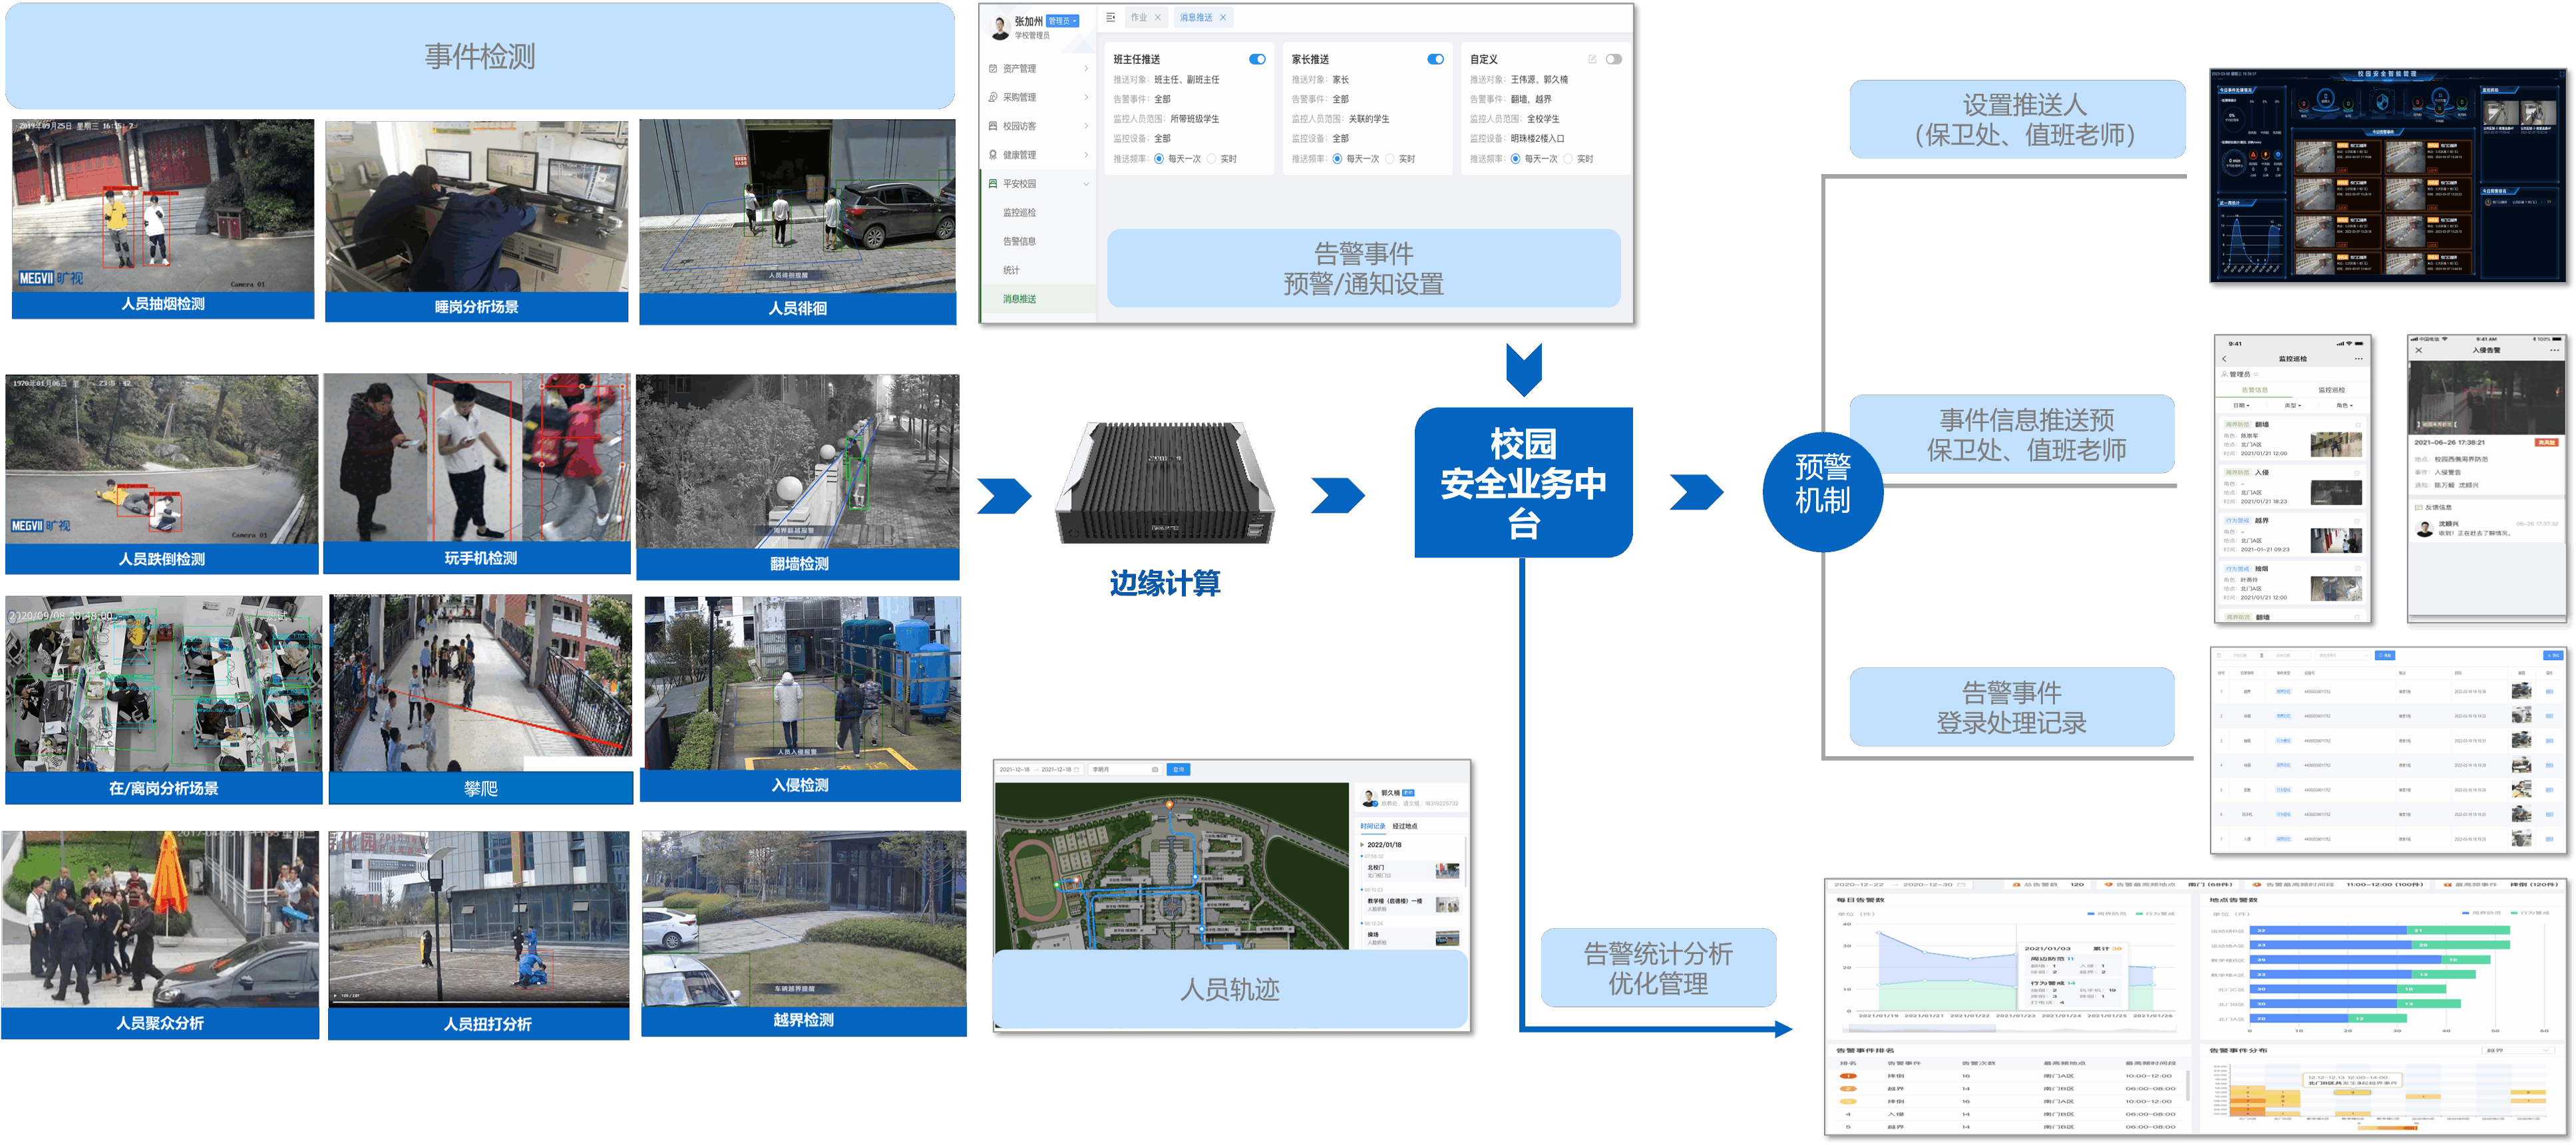
Task: Tap the X in 入侵告警 phone header
Action: click(x=2419, y=351)
